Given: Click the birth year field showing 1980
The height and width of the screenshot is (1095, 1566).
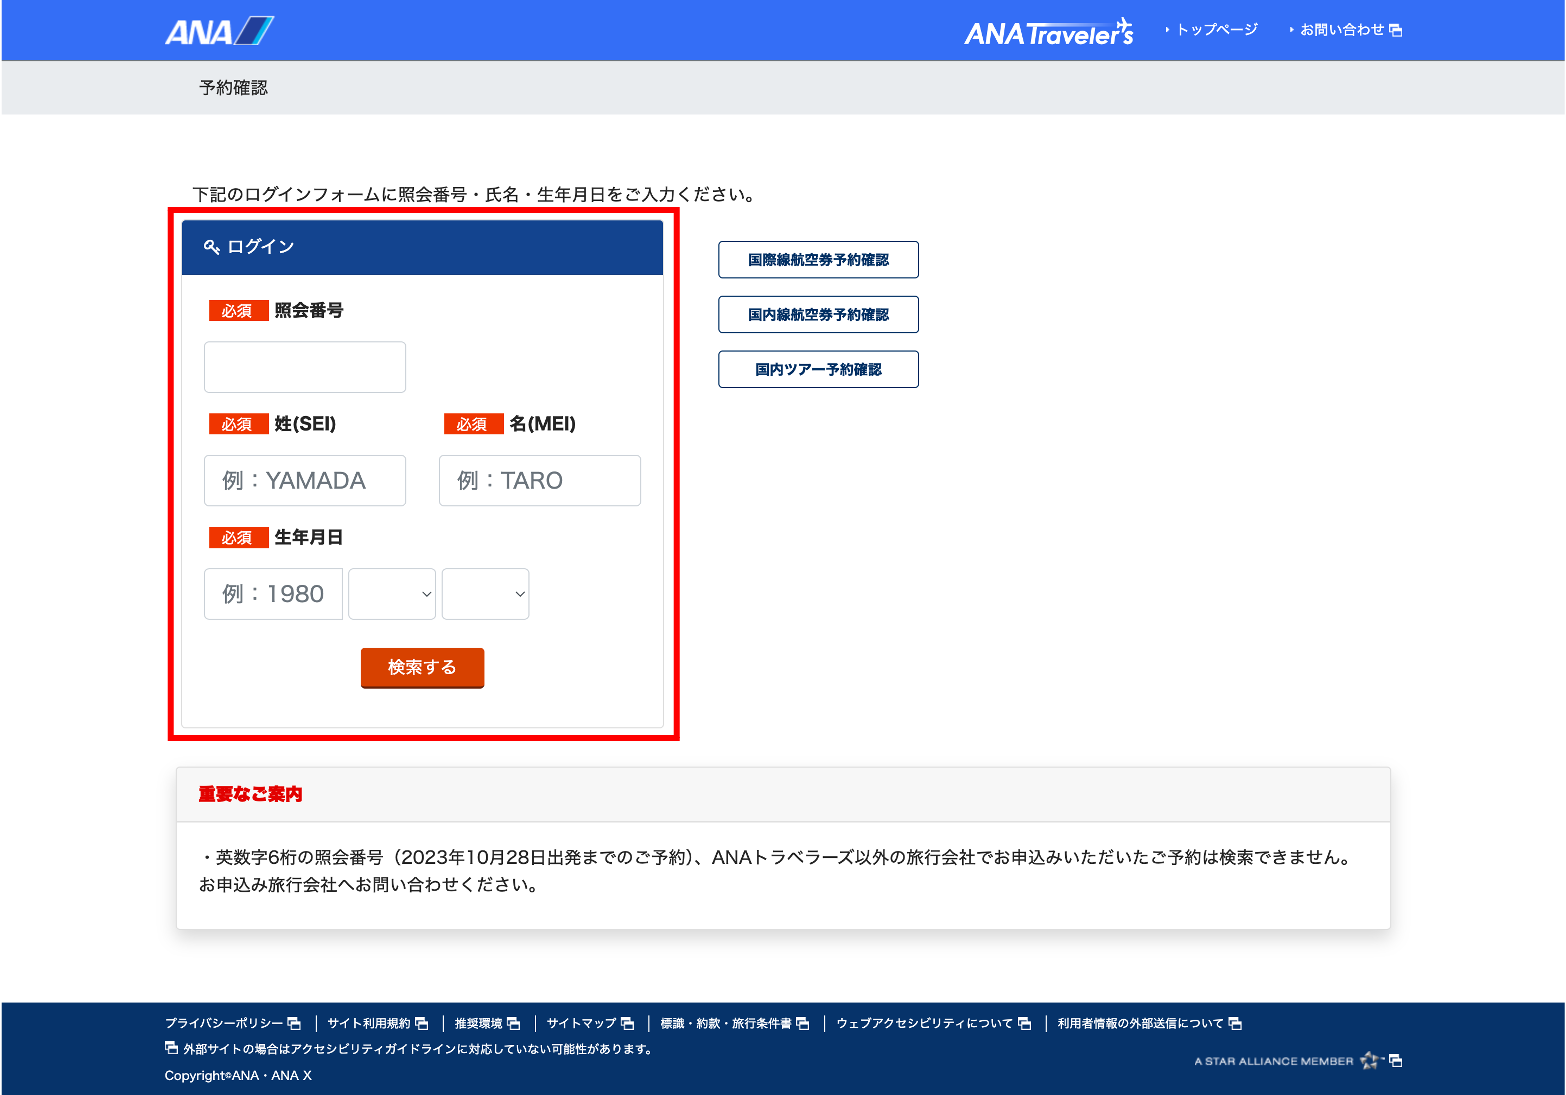Looking at the screenshot, I should click(x=273, y=594).
